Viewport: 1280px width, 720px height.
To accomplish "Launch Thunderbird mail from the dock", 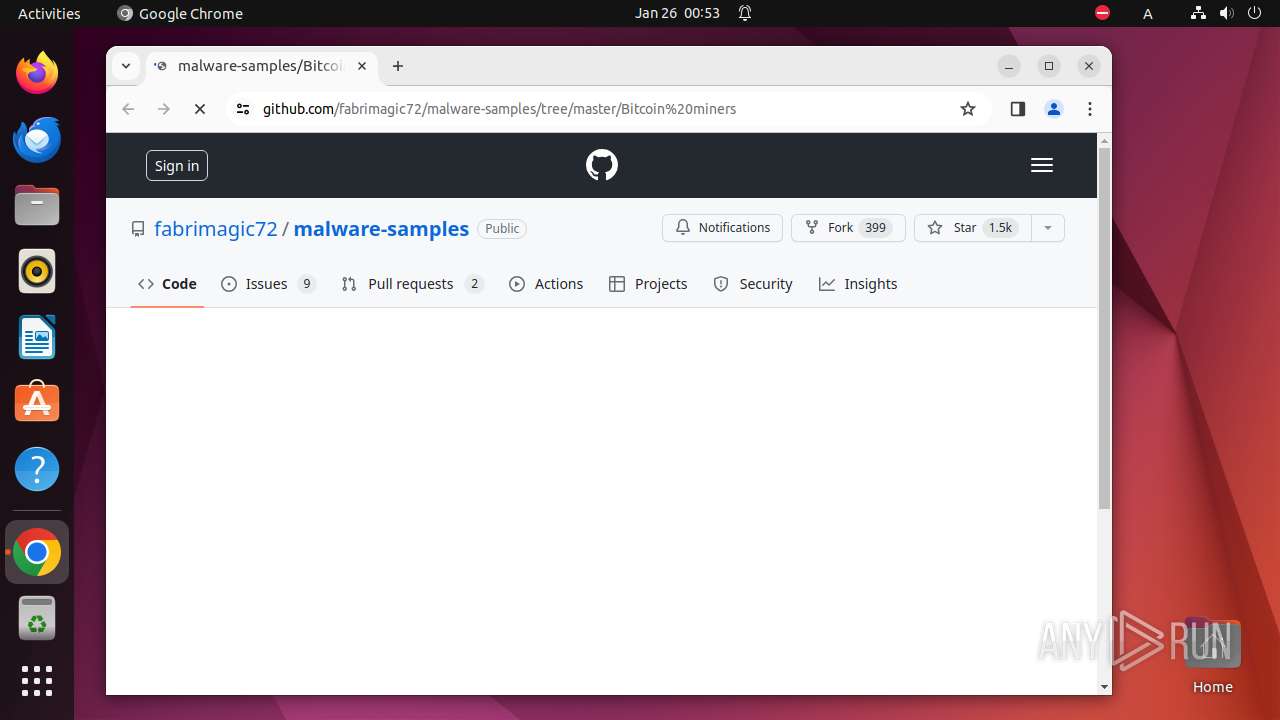I will click(x=37, y=139).
